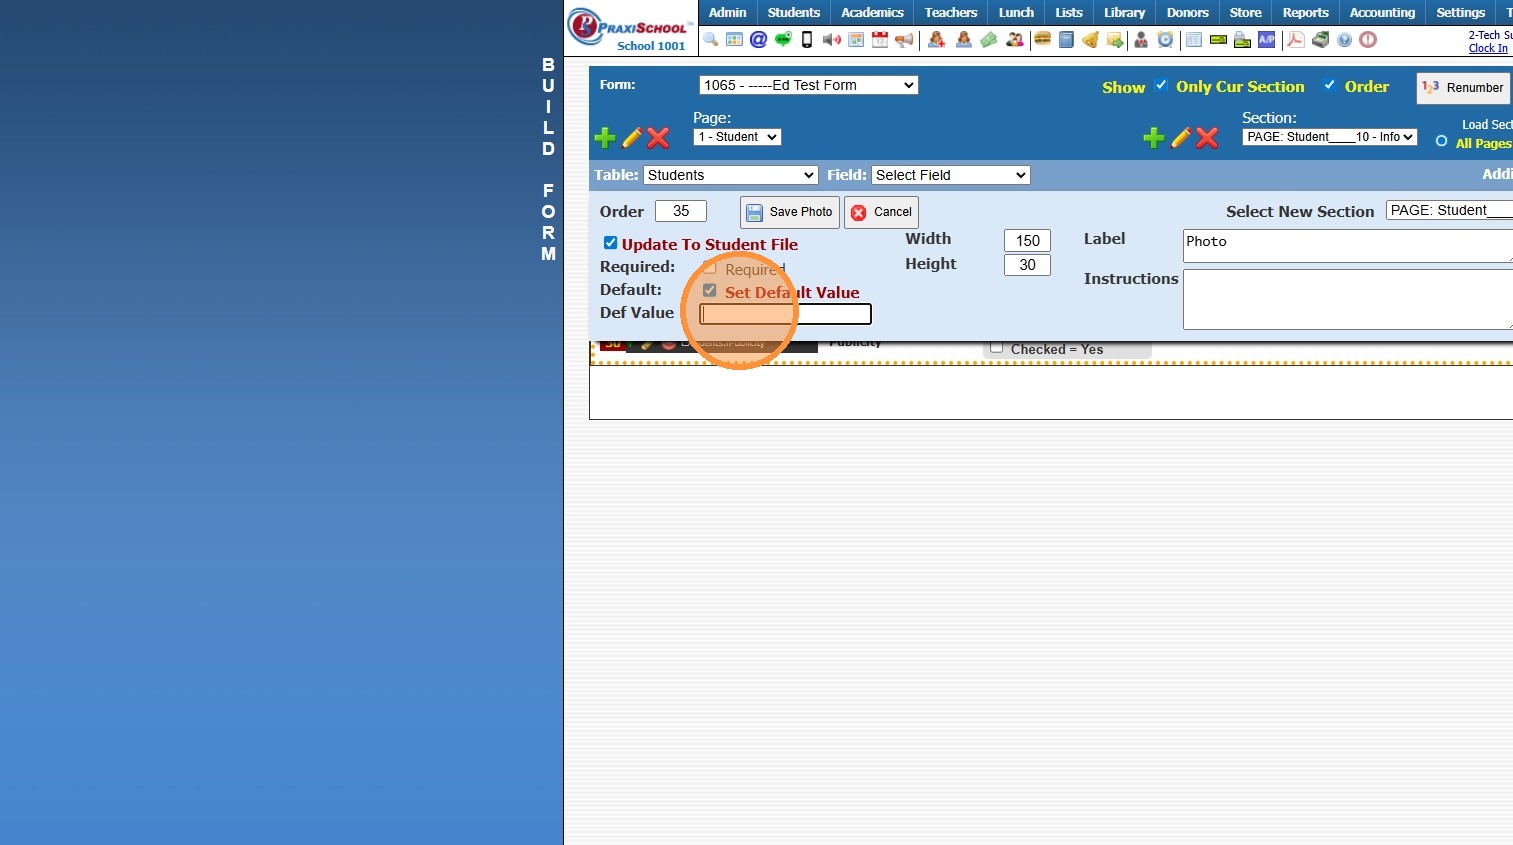Expand the Select New Section dropdown
The image size is (1513, 845).
pos(1449,210)
